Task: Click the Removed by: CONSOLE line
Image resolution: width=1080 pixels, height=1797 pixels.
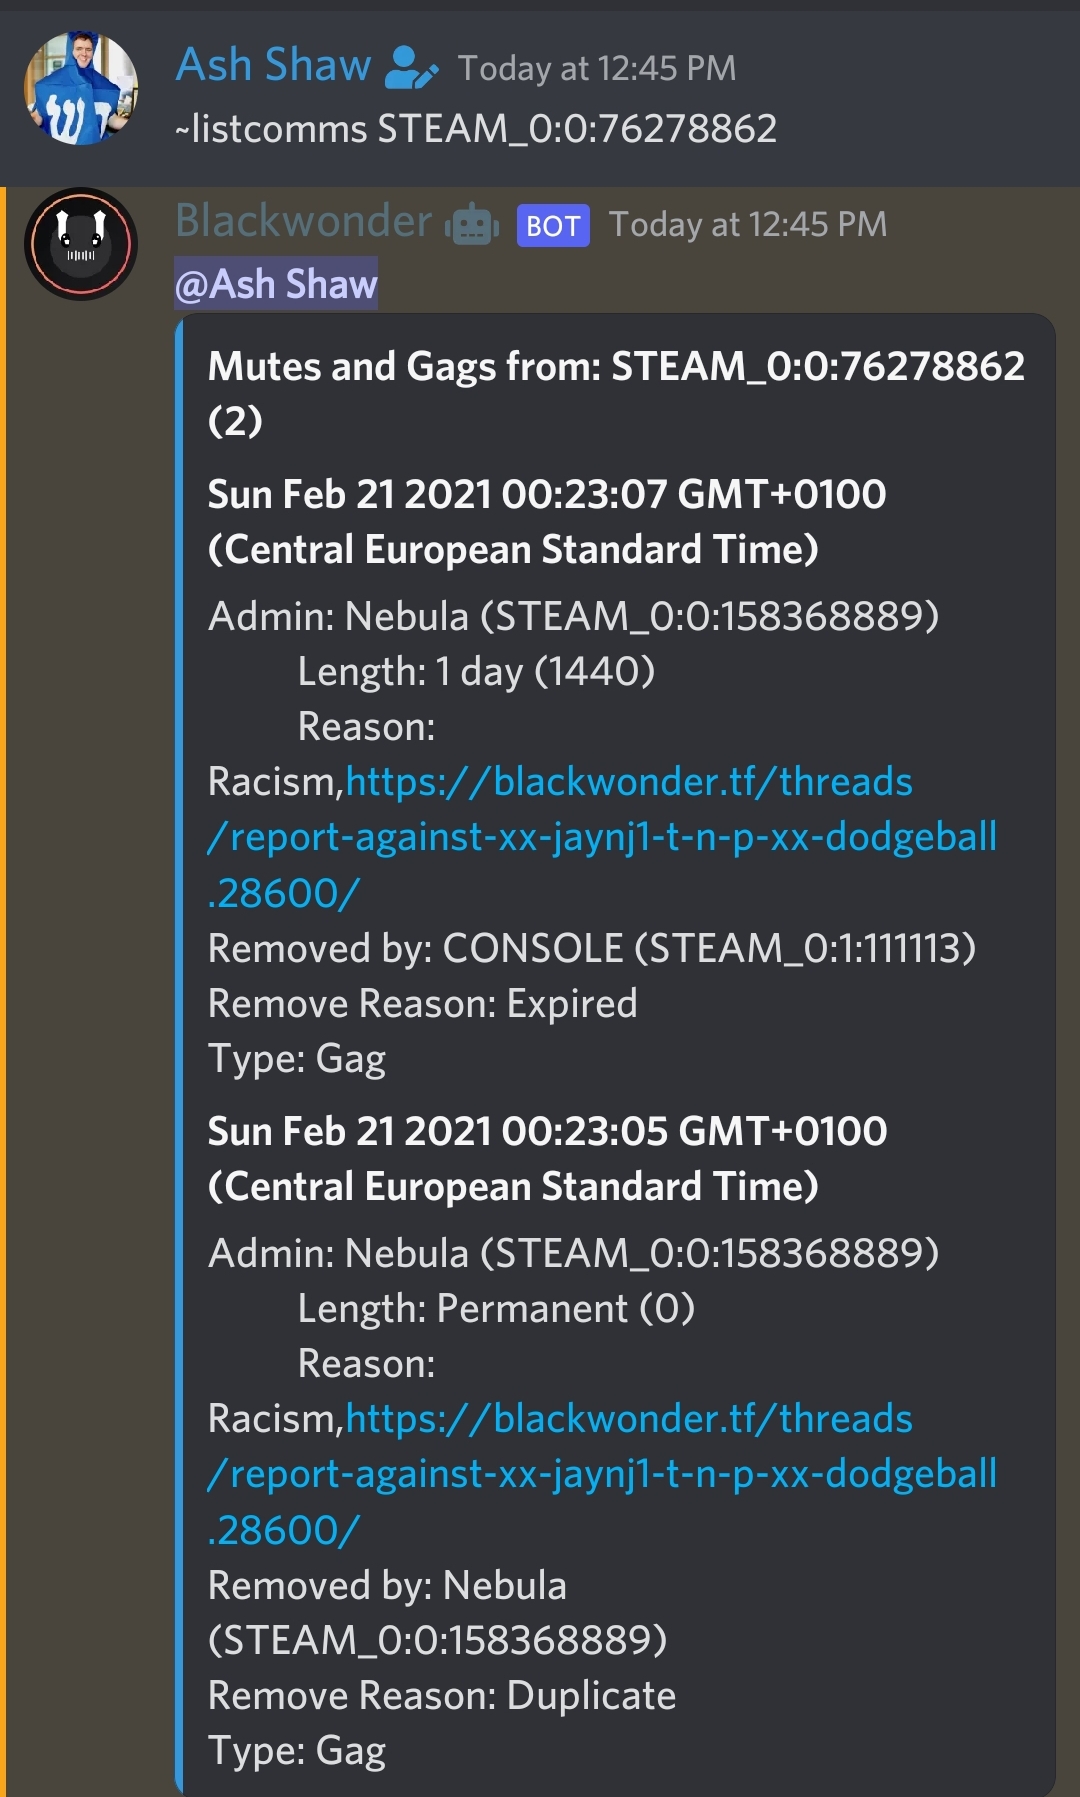Action: tap(591, 948)
